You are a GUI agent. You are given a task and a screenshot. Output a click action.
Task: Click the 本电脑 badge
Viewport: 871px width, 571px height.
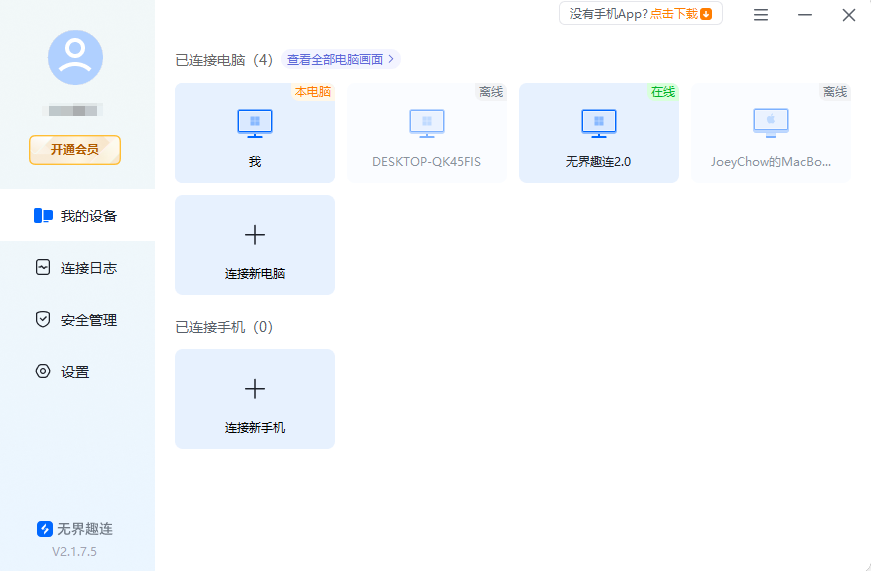(x=313, y=92)
